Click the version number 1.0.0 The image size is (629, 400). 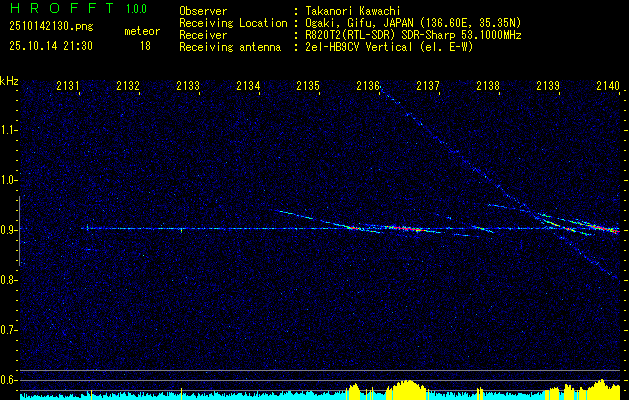(x=136, y=9)
